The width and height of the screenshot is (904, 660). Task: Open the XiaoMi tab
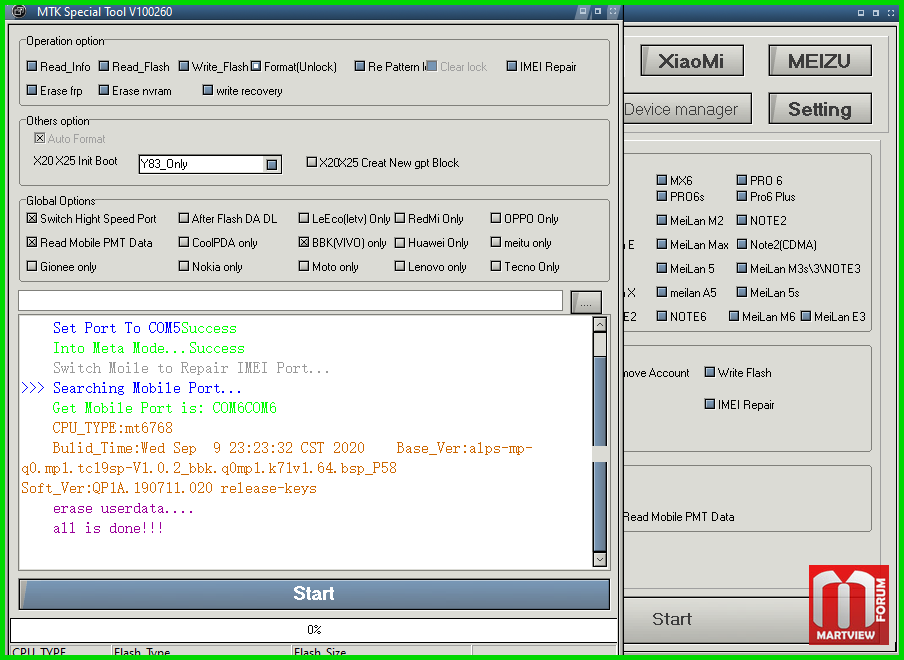(x=691, y=61)
